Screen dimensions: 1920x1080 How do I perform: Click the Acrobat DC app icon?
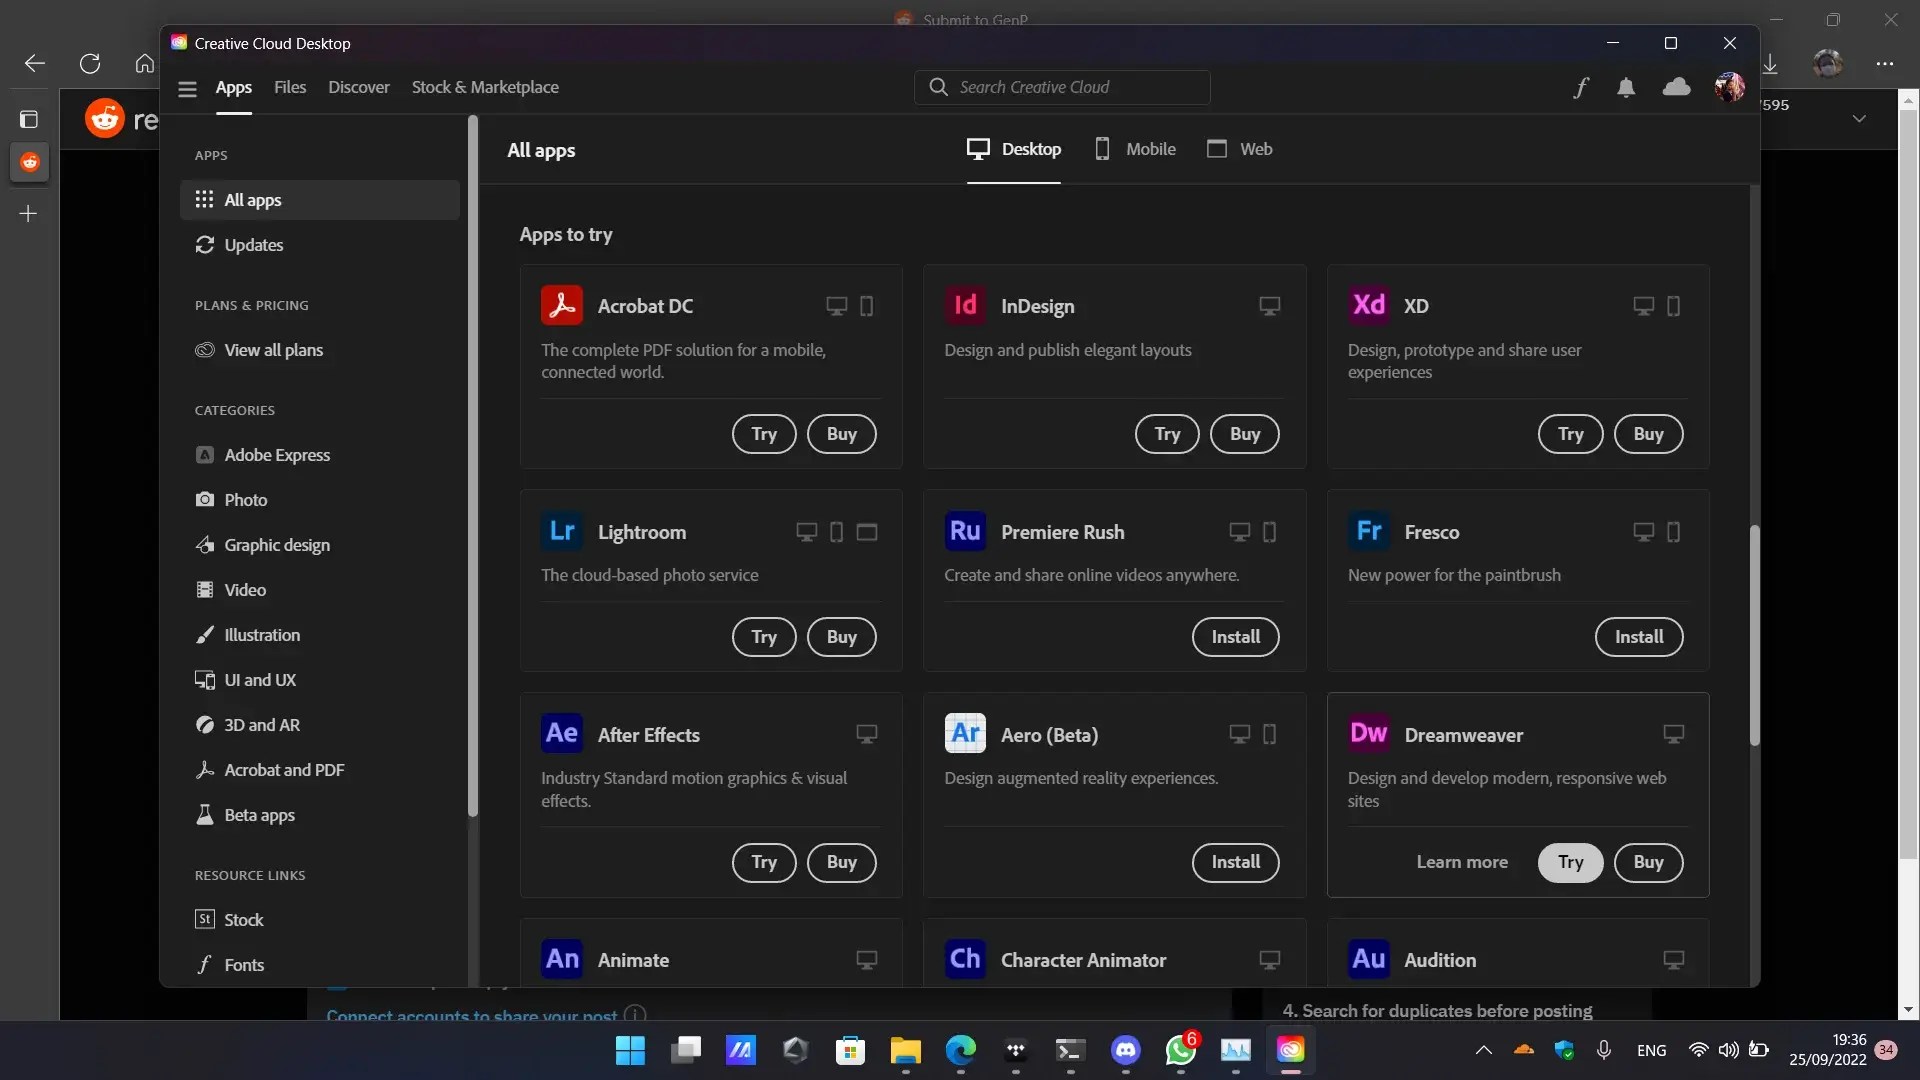[562, 306]
